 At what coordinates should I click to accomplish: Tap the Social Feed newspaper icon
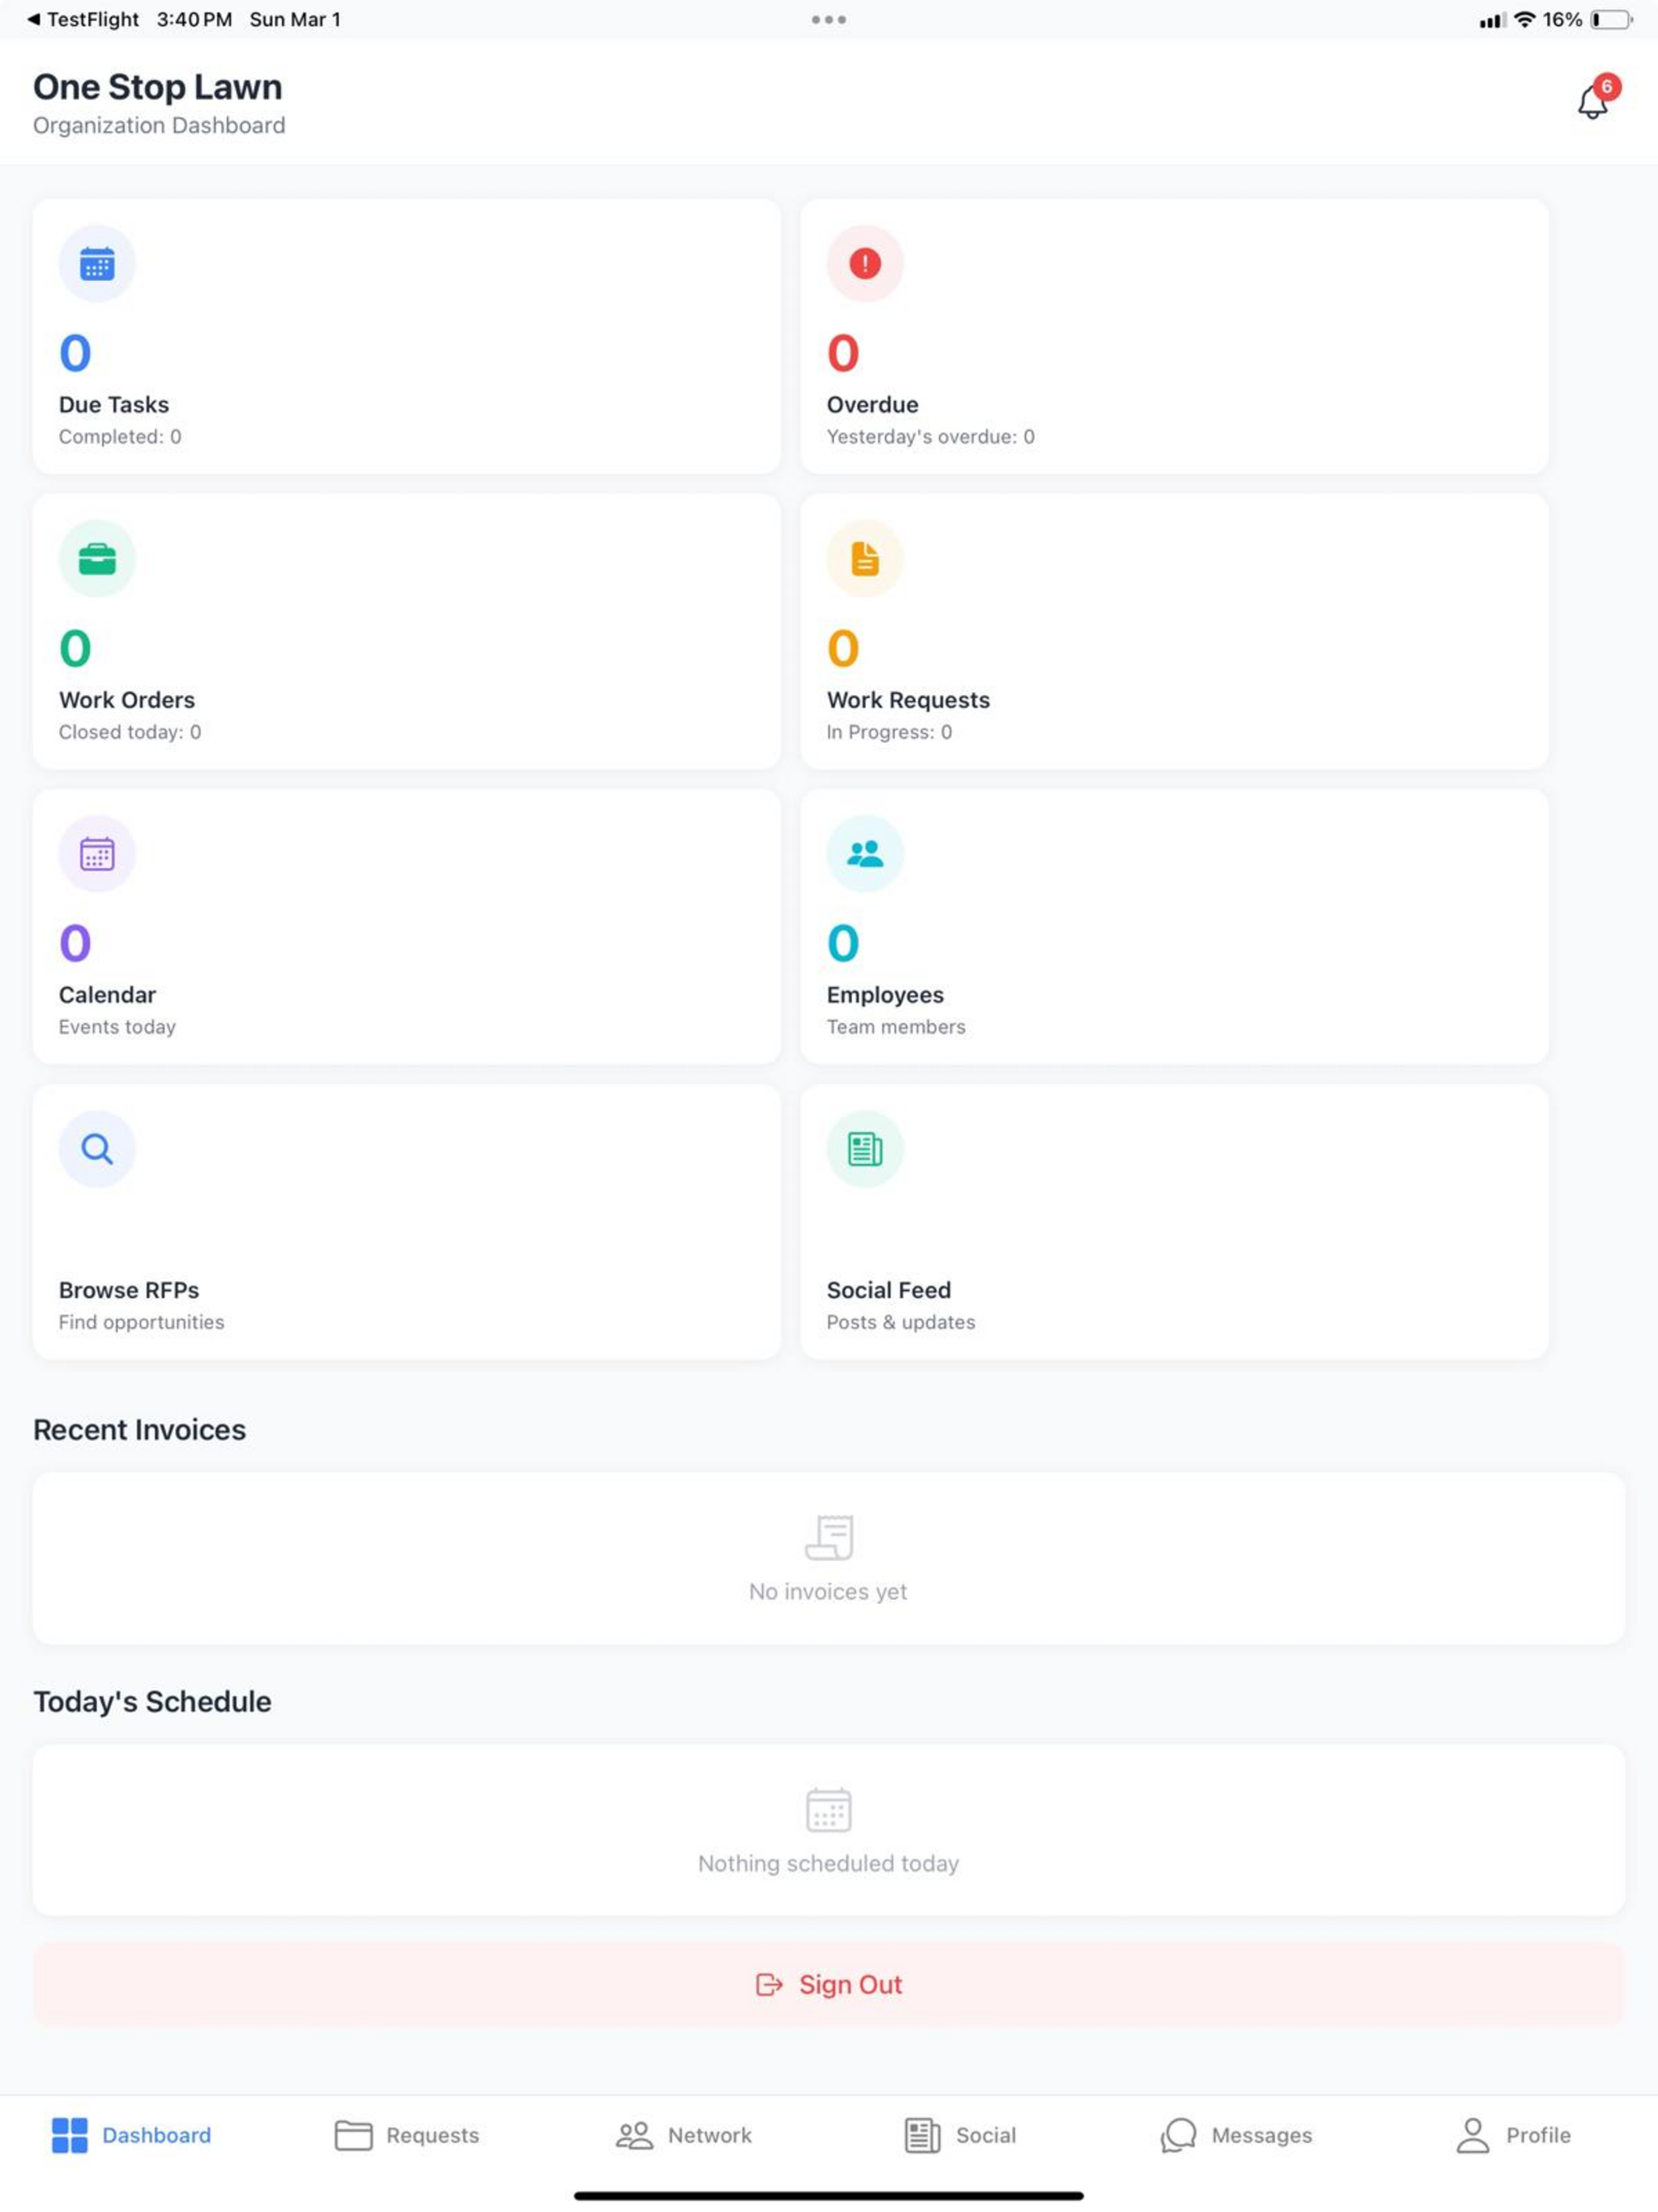click(x=865, y=1149)
